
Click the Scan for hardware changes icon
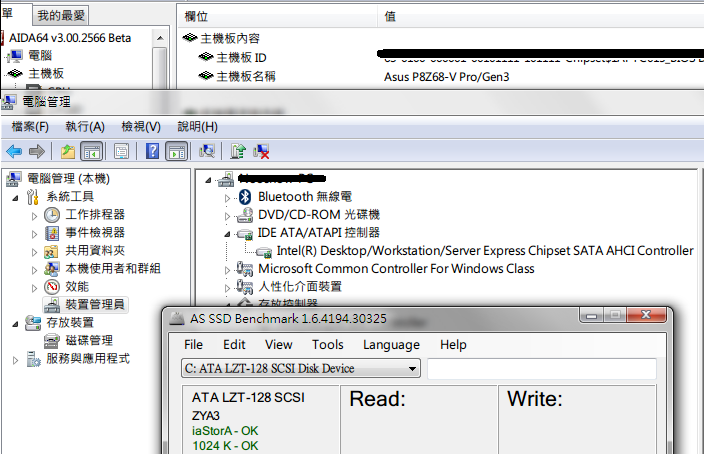(x=207, y=151)
